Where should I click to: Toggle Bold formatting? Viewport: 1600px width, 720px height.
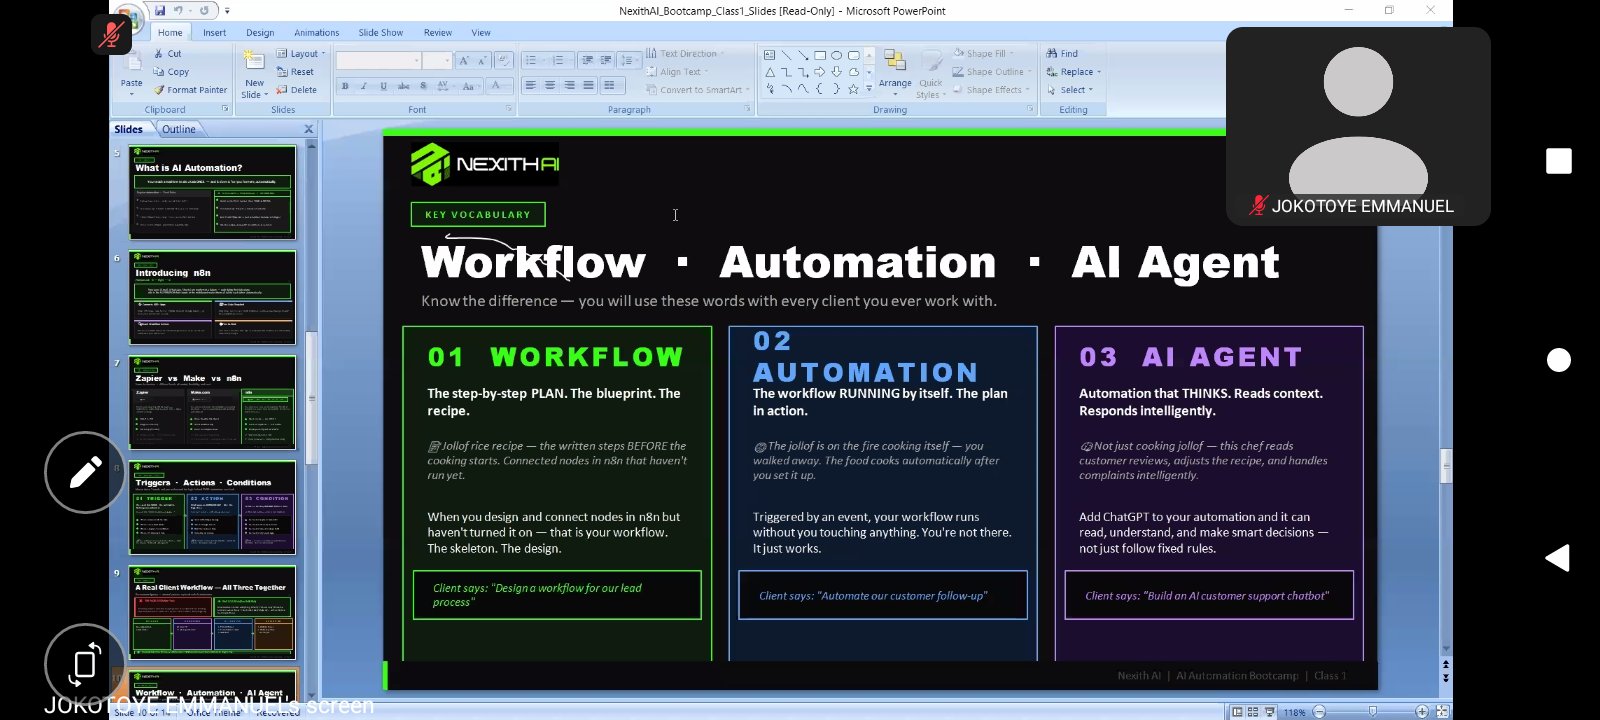point(345,86)
